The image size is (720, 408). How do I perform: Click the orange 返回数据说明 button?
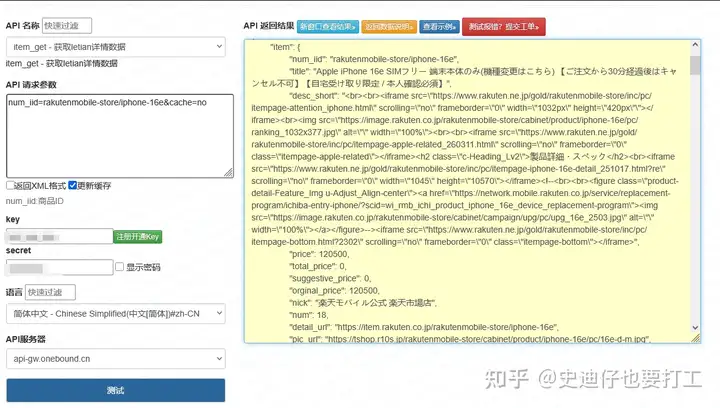(x=389, y=27)
